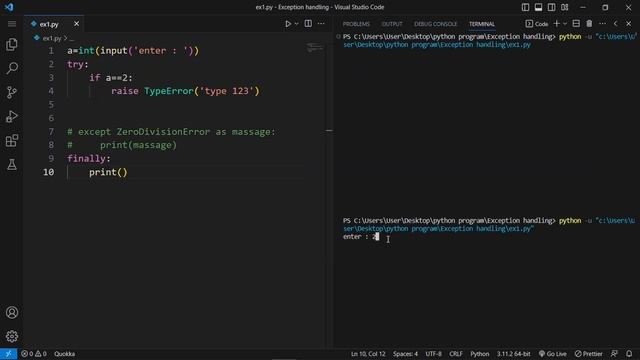The image size is (640, 360).
Task: Click the VS Code logo icon
Action: coord(9,7)
